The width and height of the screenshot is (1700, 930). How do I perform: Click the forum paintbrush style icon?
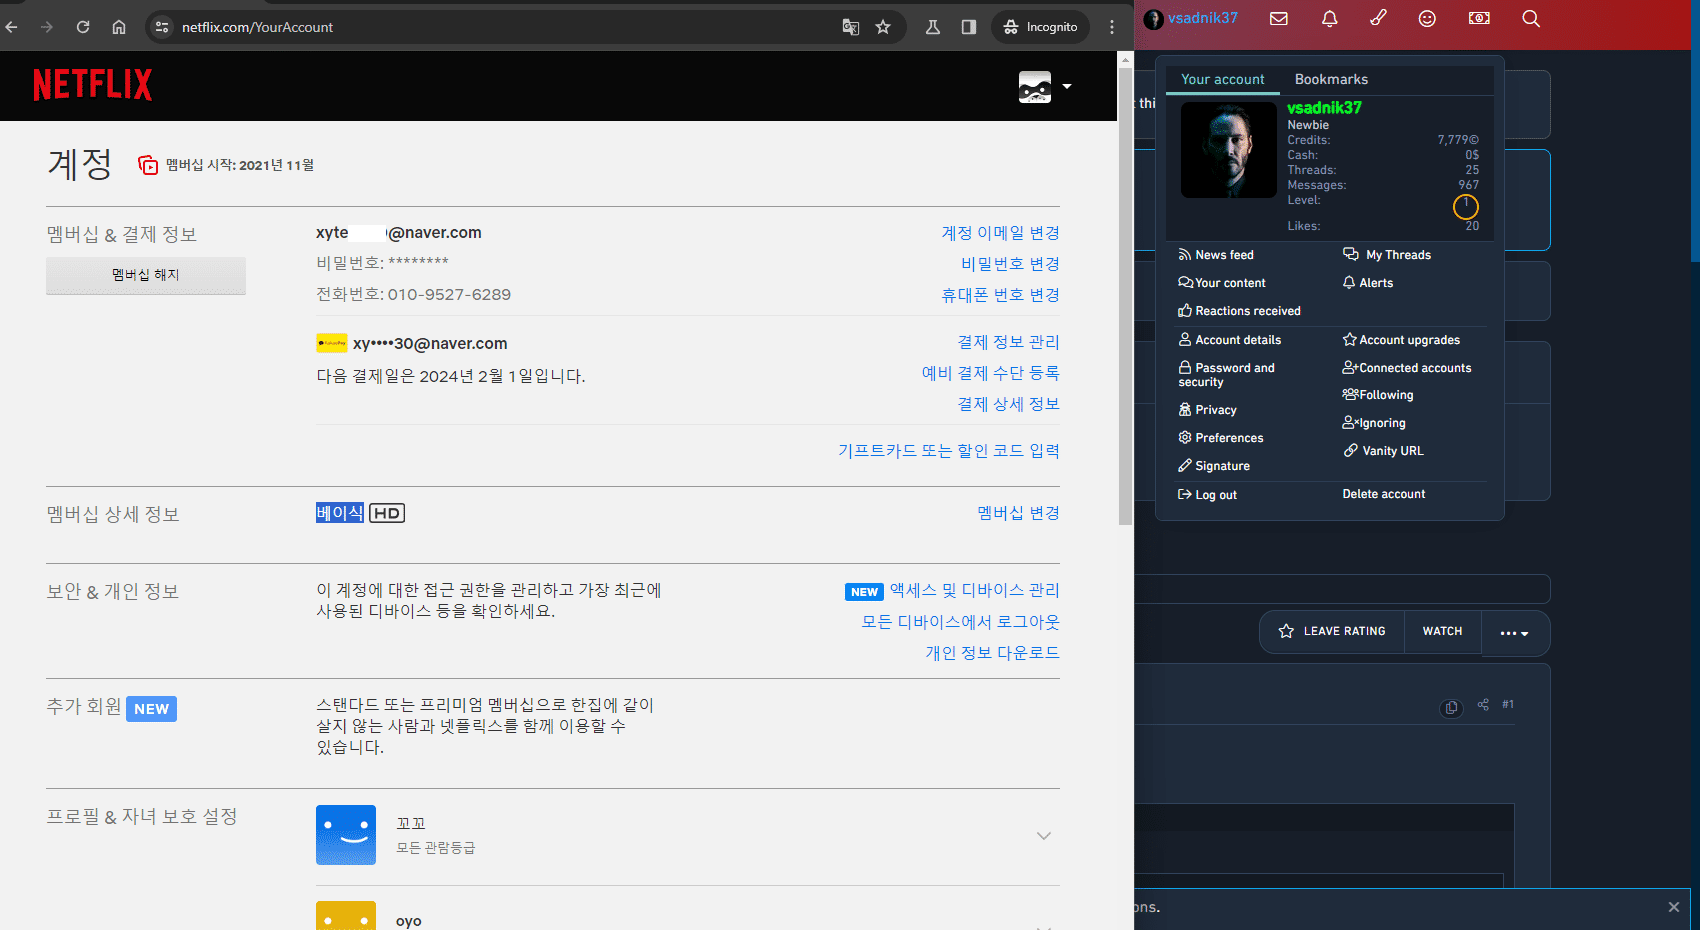tap(1378, 18)
